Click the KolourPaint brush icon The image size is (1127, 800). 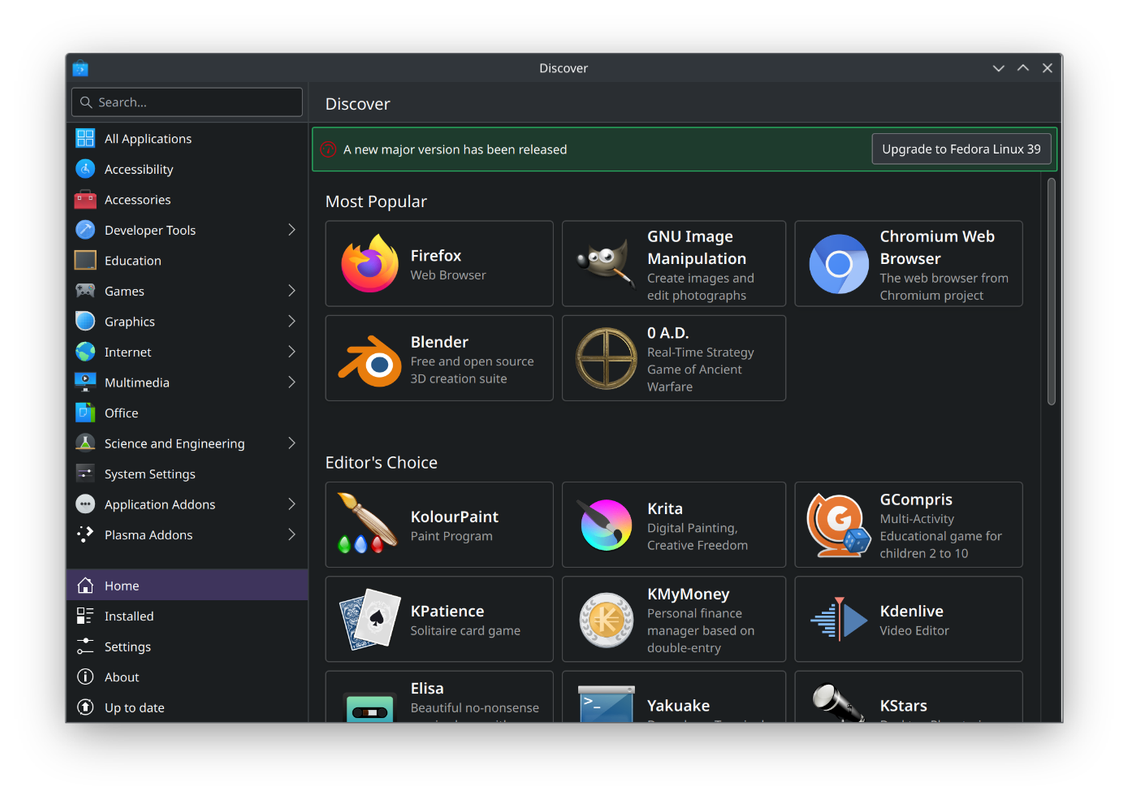tap(367, 524)
